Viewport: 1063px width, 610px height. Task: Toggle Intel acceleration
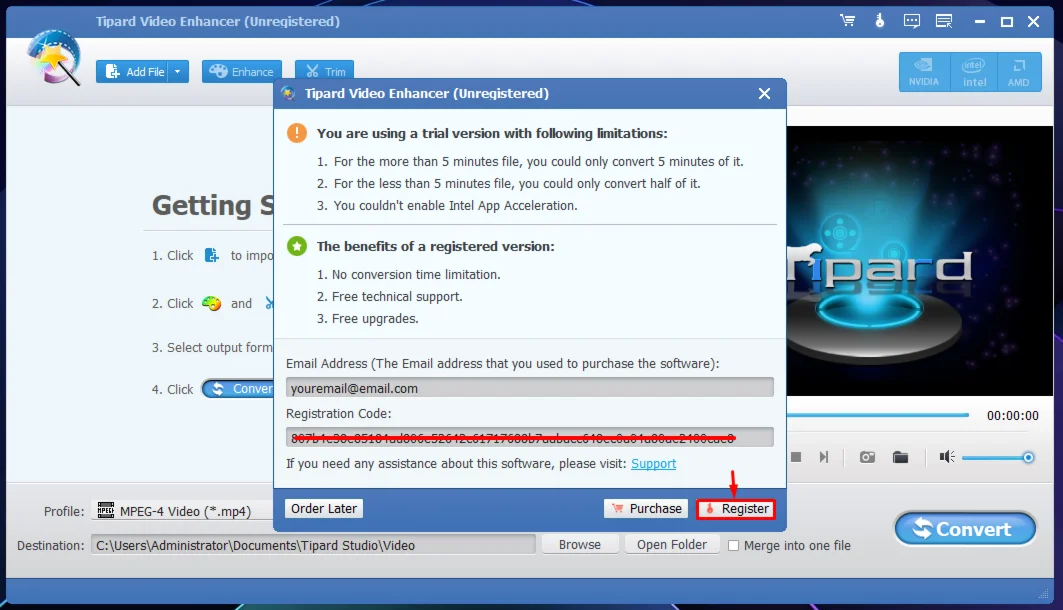pos(974,72)
